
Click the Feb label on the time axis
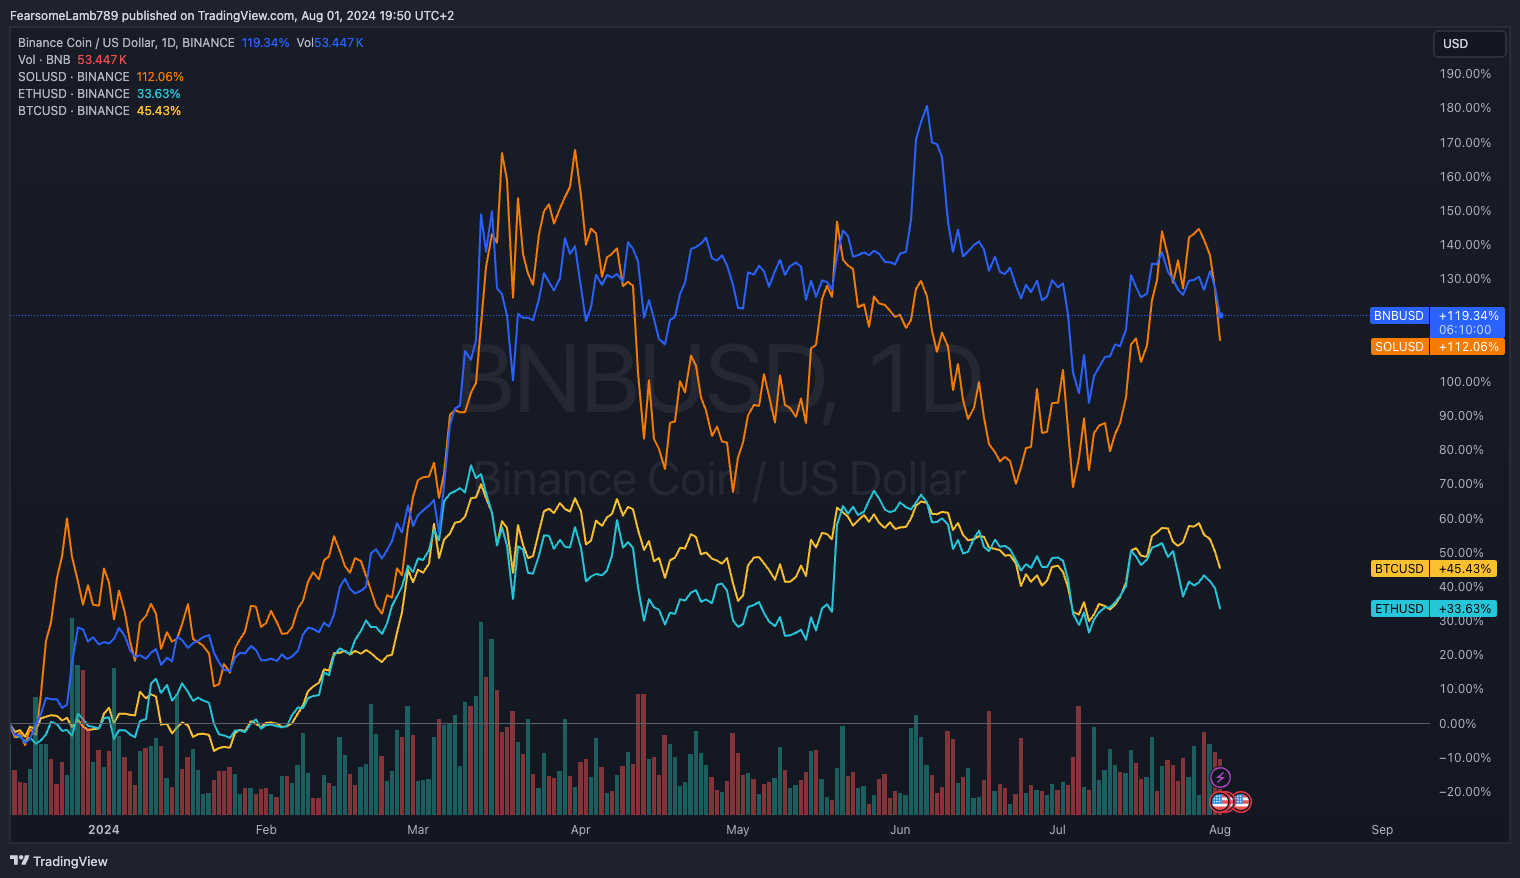[266, 830]
